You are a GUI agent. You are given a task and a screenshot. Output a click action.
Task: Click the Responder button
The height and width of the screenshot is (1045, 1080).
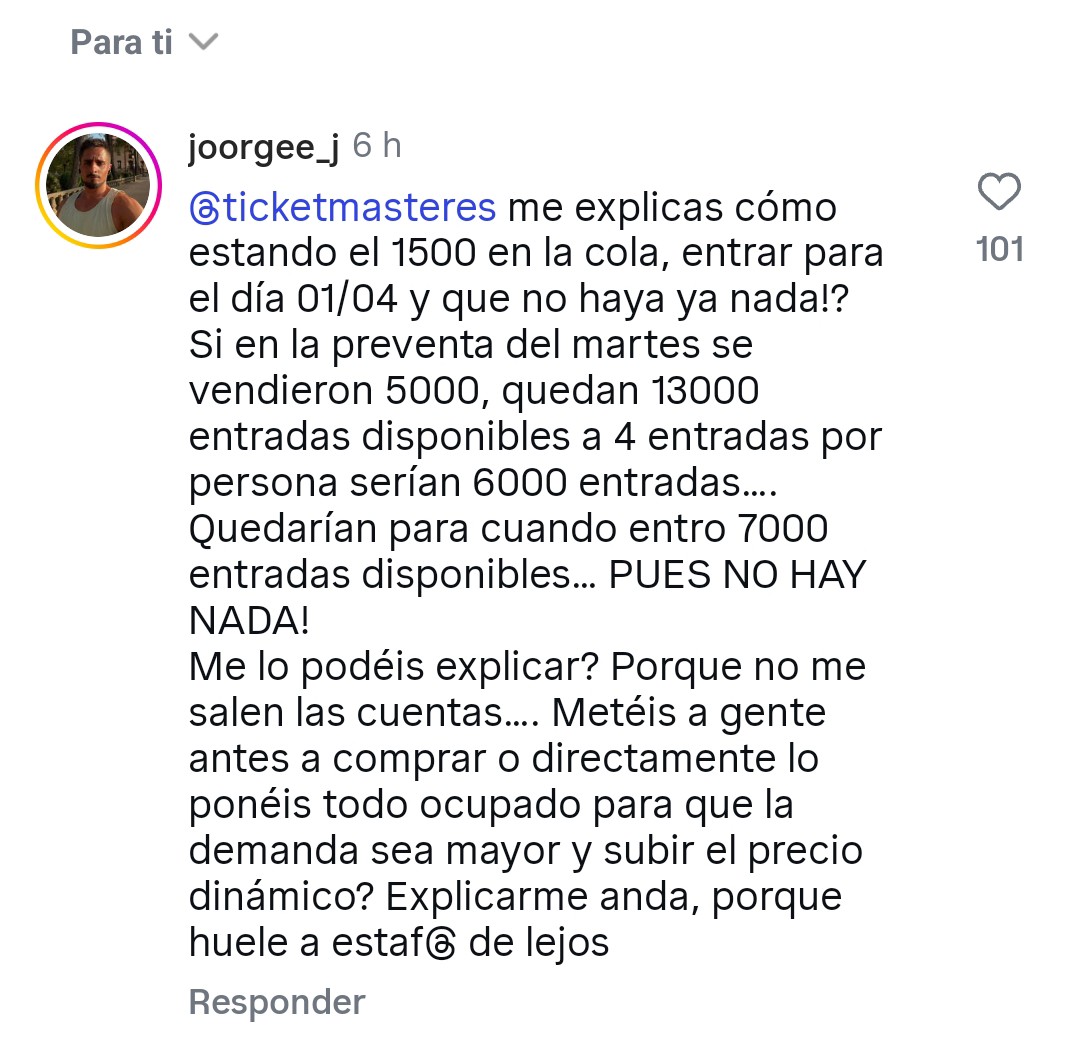point(277,1002)
